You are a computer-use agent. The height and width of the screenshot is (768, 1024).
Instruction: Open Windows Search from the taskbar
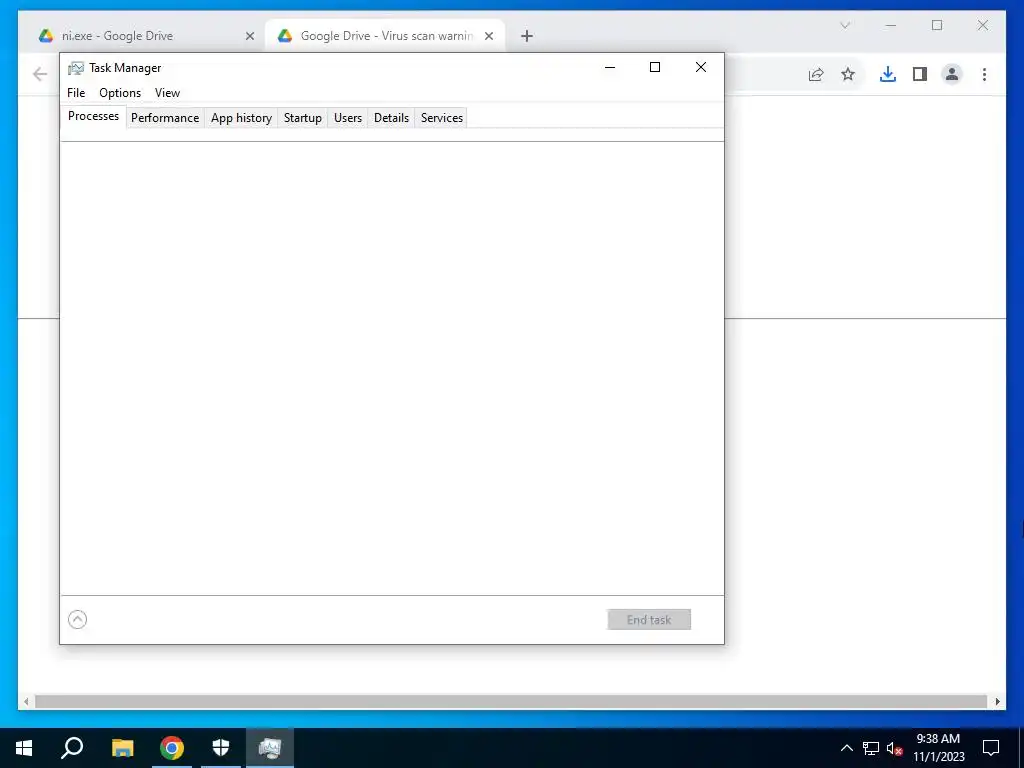pos(72,748)
